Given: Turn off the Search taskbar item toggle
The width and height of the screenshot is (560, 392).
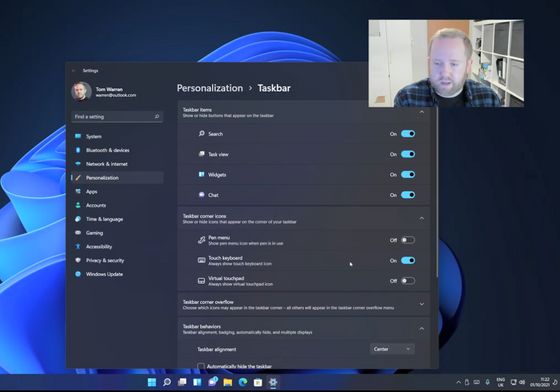Looking at the screenshot, I should 408,134.
